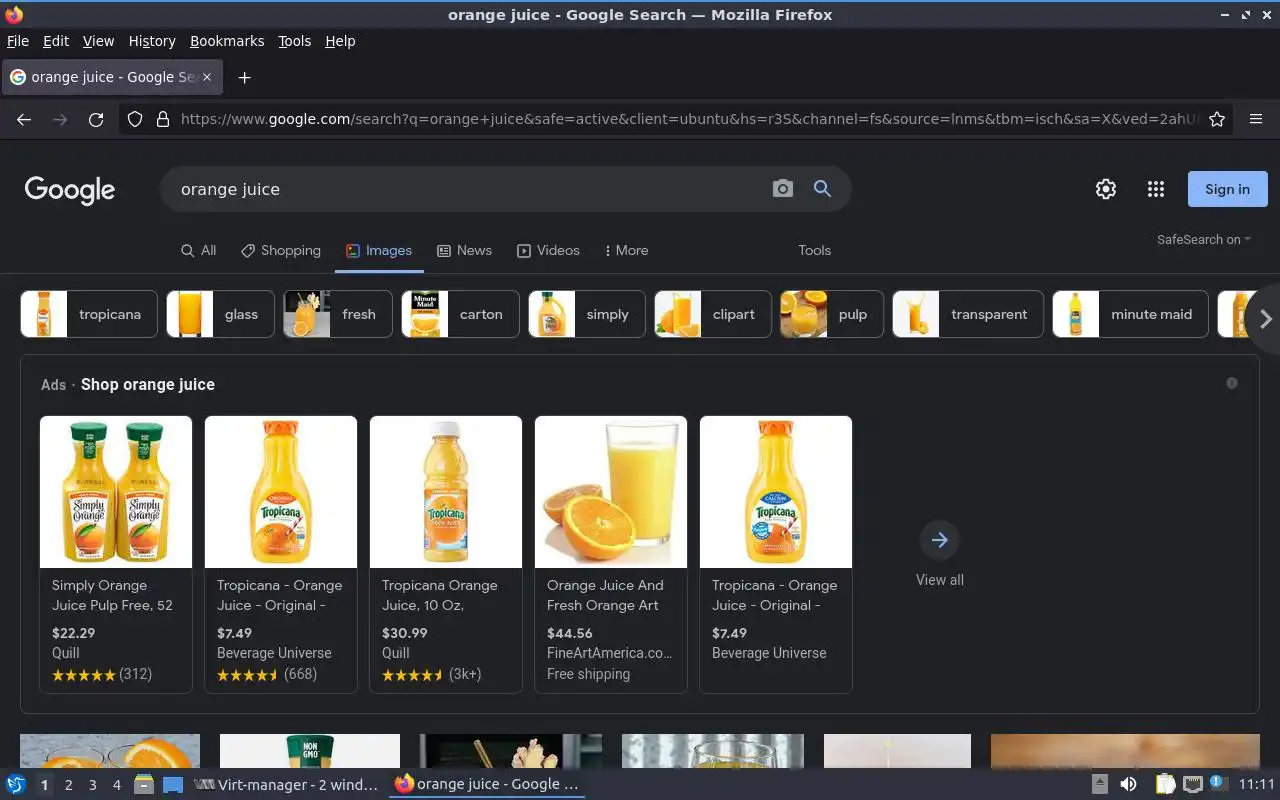Image resolution: width=1280 pixels, height=800 pixels.
Task: Open the Edit menu
Action: point(56,41)
